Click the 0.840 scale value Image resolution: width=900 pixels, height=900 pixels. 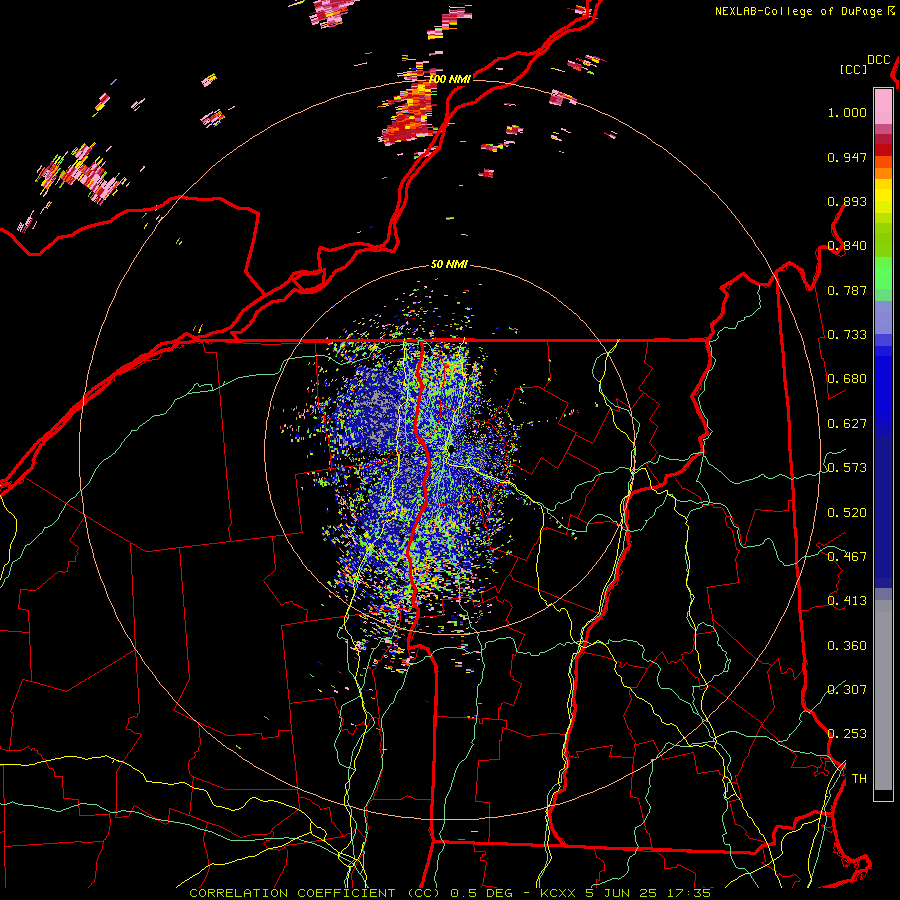click(x=847, y=246)
